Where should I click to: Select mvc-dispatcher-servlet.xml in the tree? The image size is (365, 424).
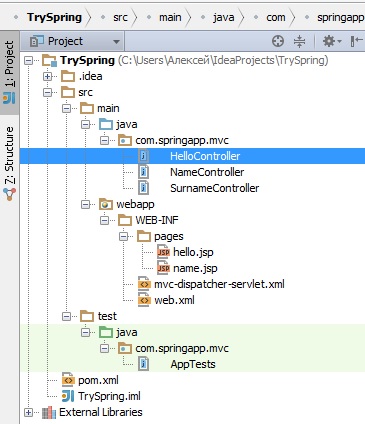click(219, 284)
